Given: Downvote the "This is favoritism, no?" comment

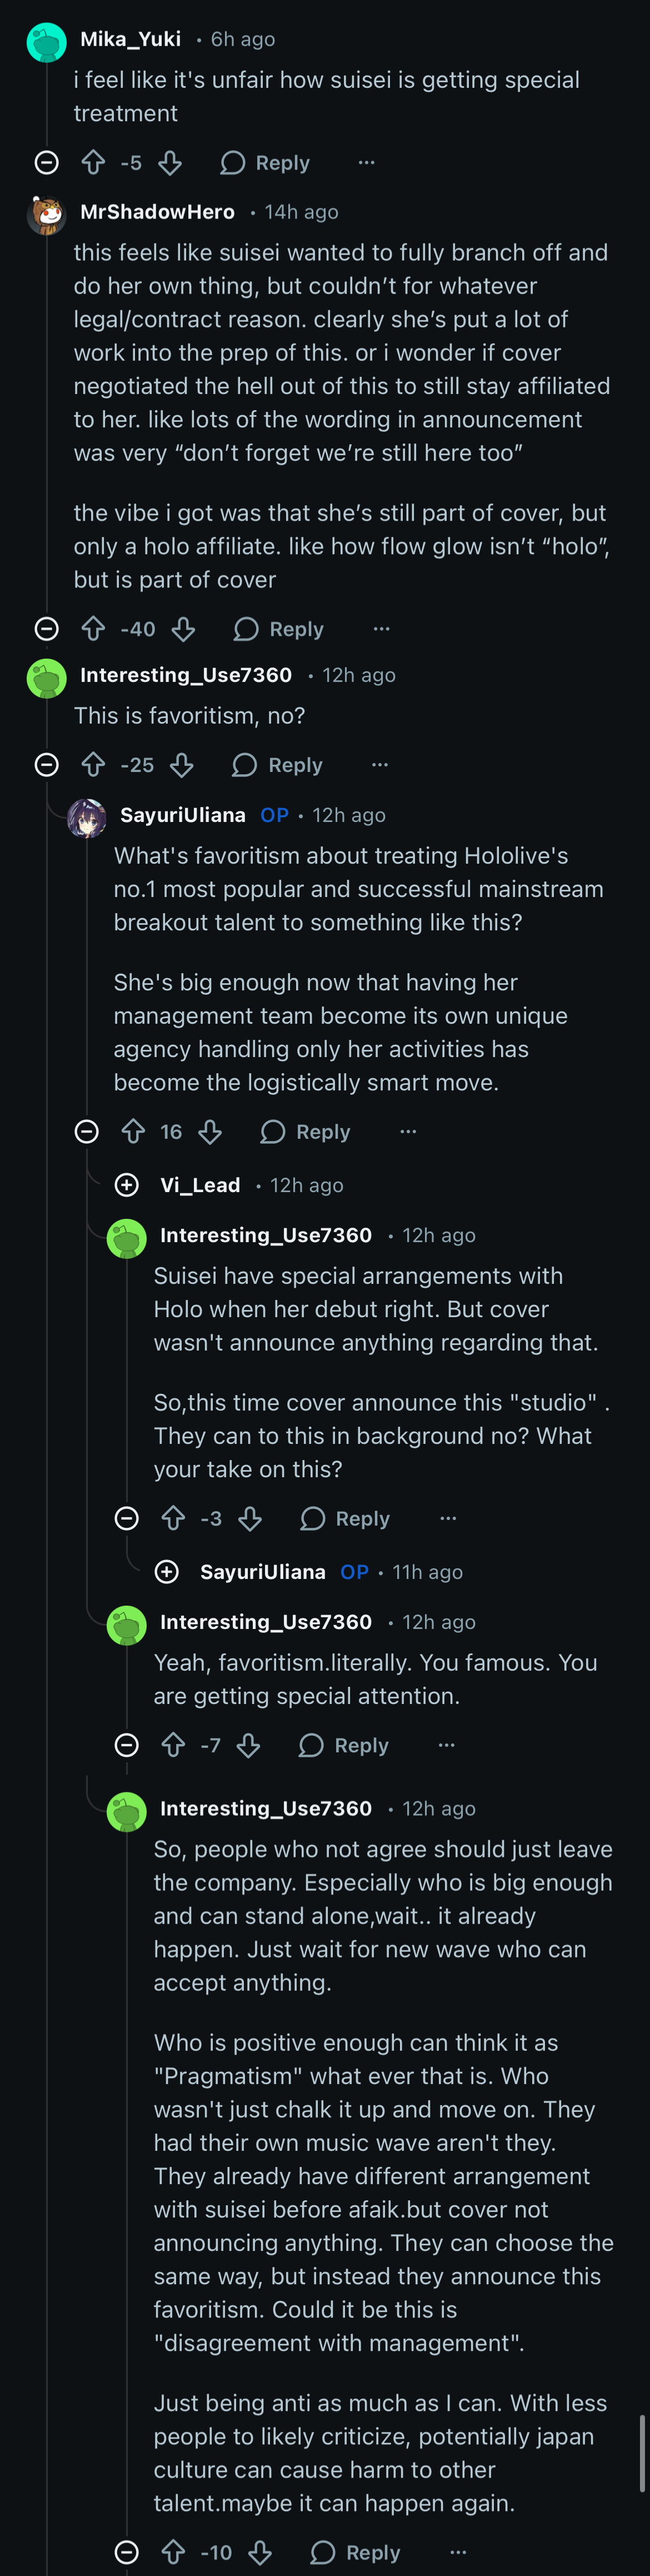Looking at the screenshot, I should pyautogui.click(x=182, y=765).
